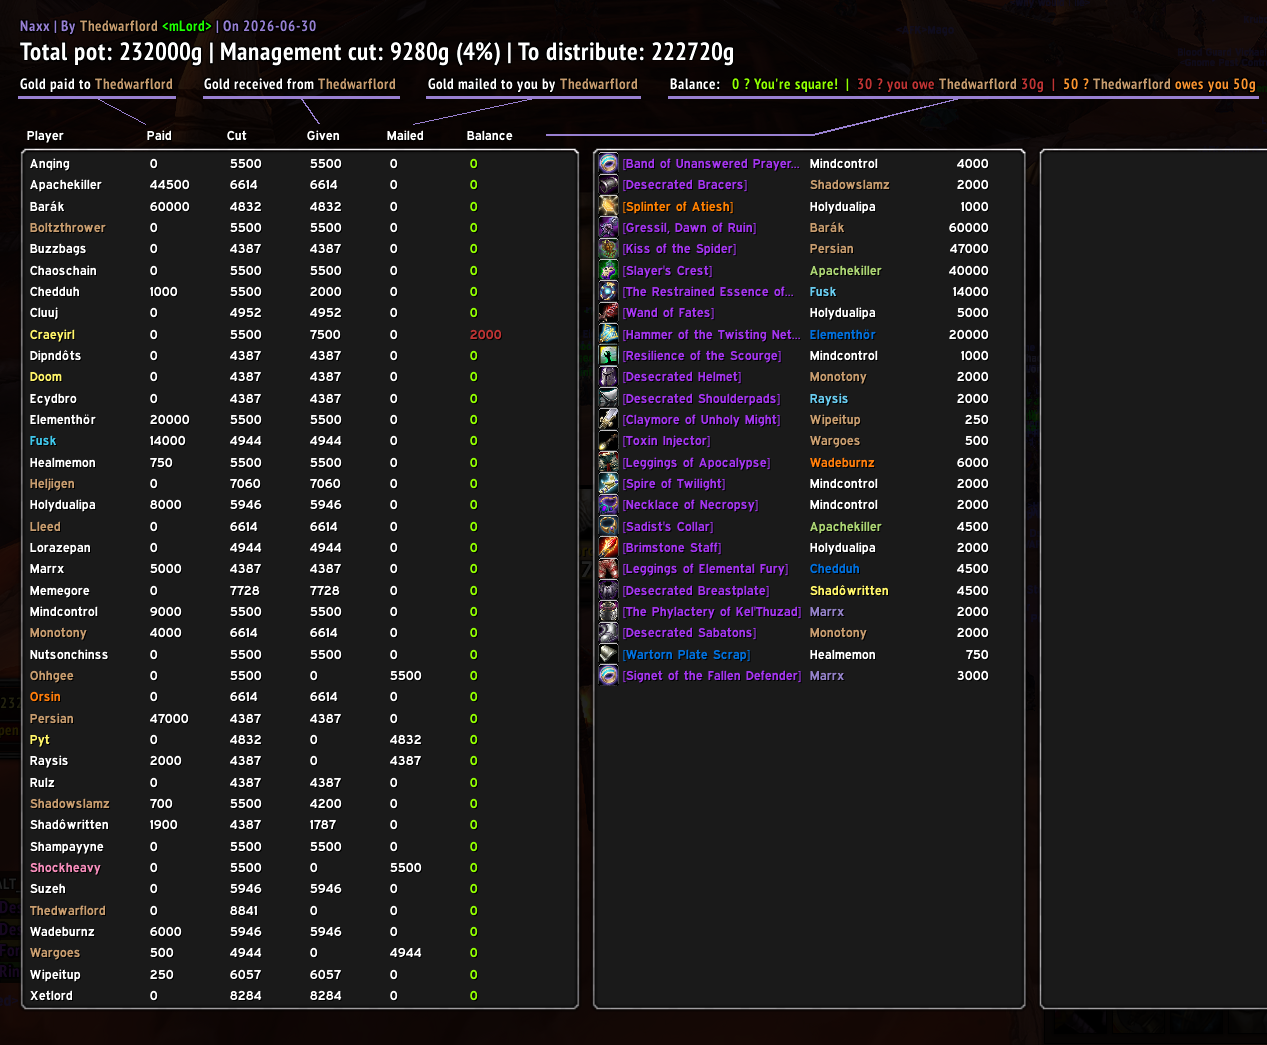
Task: Click the Band of Unanswered Prayers item icon
Action: (x=608, y=163)
